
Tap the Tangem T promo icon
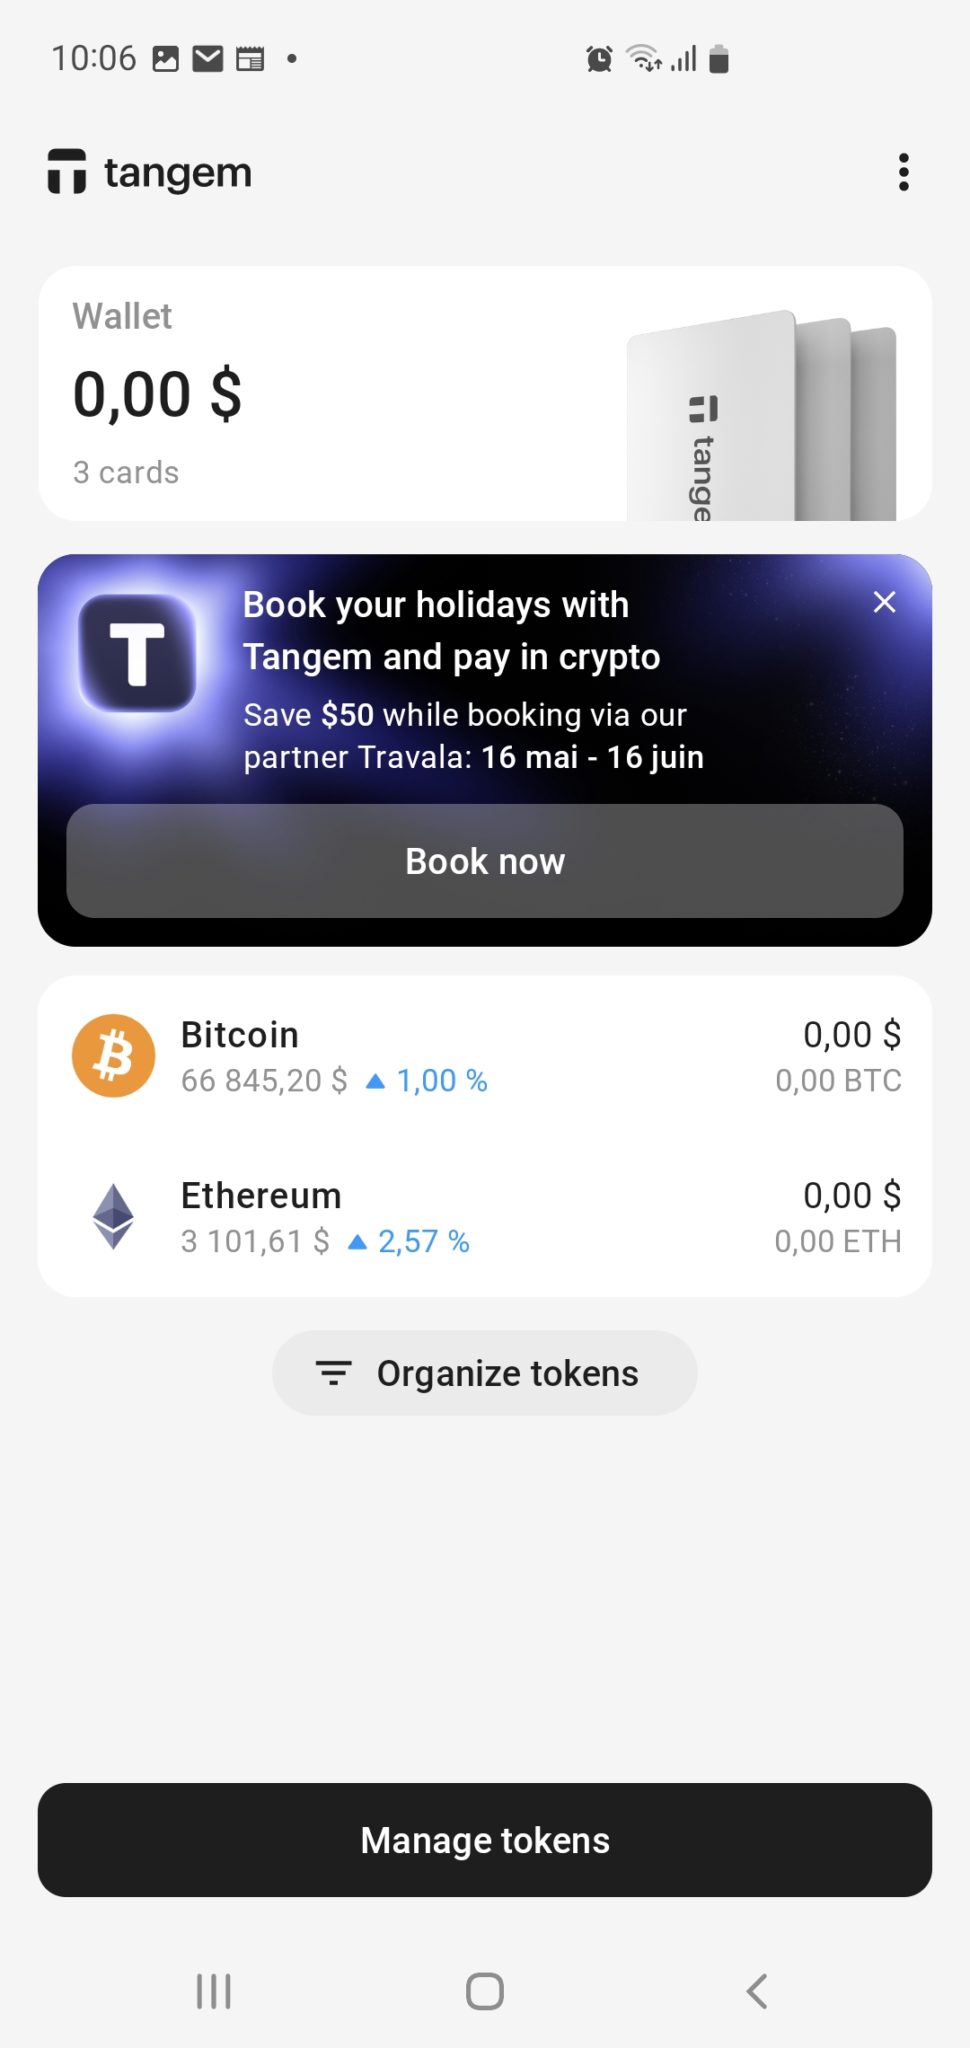[x=137, y=654]
